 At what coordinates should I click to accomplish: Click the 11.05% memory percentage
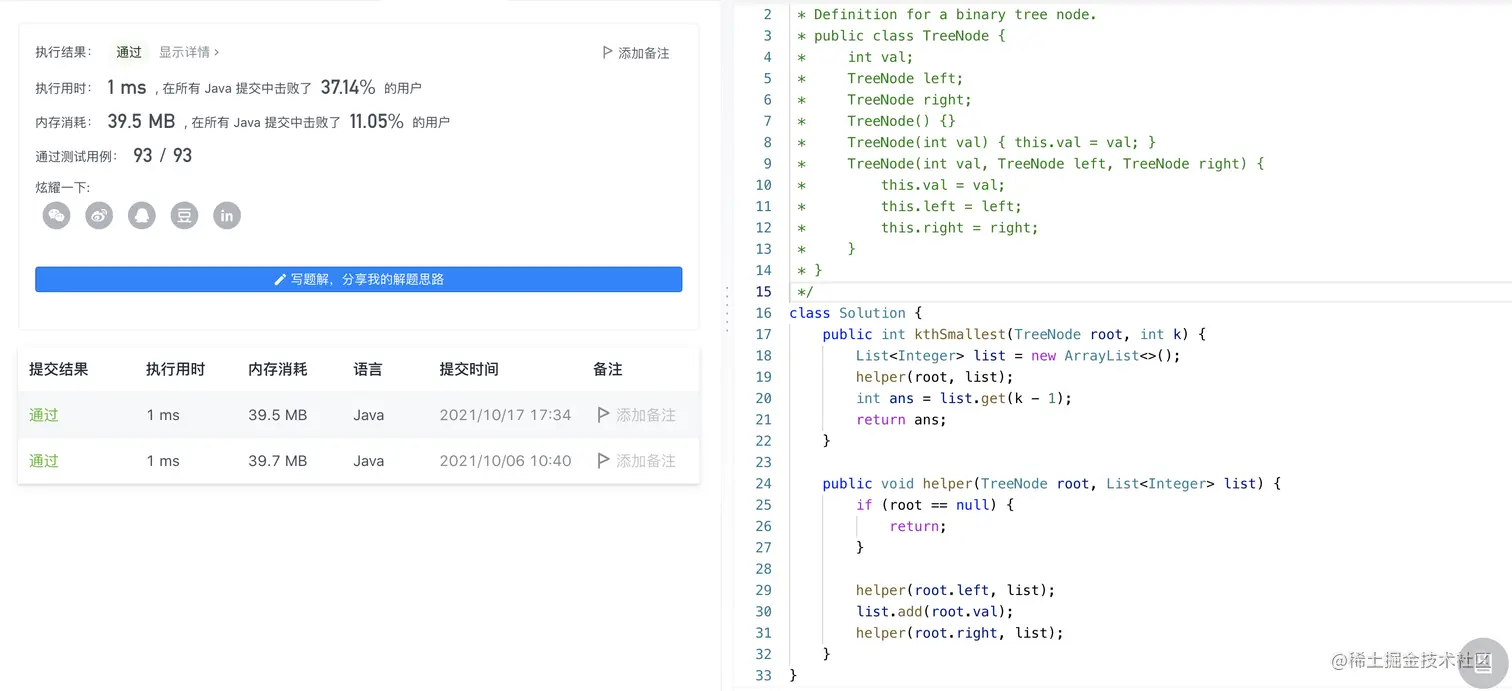point(377,122)
